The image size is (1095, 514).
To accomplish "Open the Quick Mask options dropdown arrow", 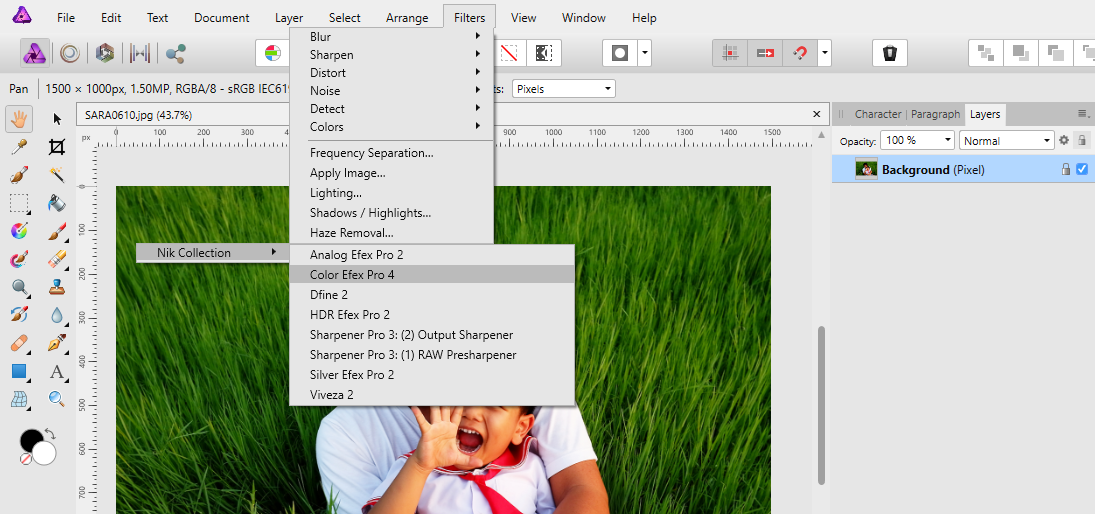I will click(645, 53).
